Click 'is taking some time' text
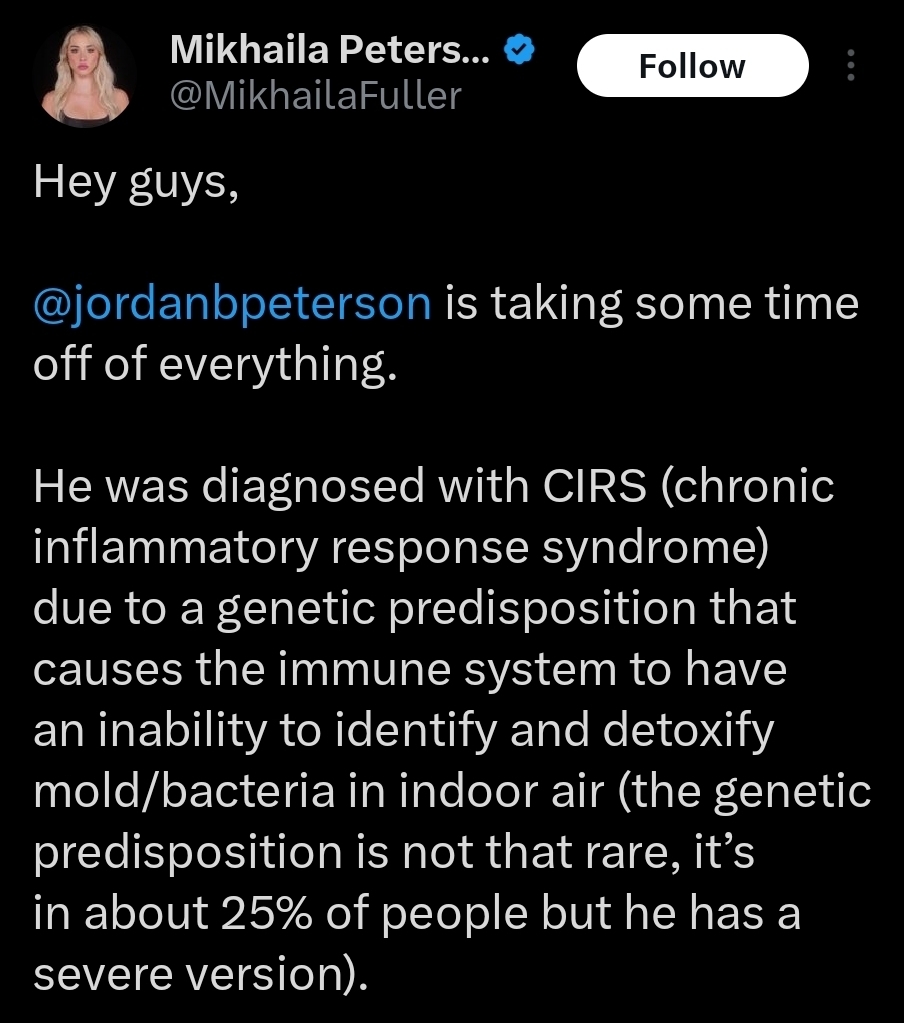Image resolution: width=904 pixels, height=1023 pixels. [x=652, y=304]
